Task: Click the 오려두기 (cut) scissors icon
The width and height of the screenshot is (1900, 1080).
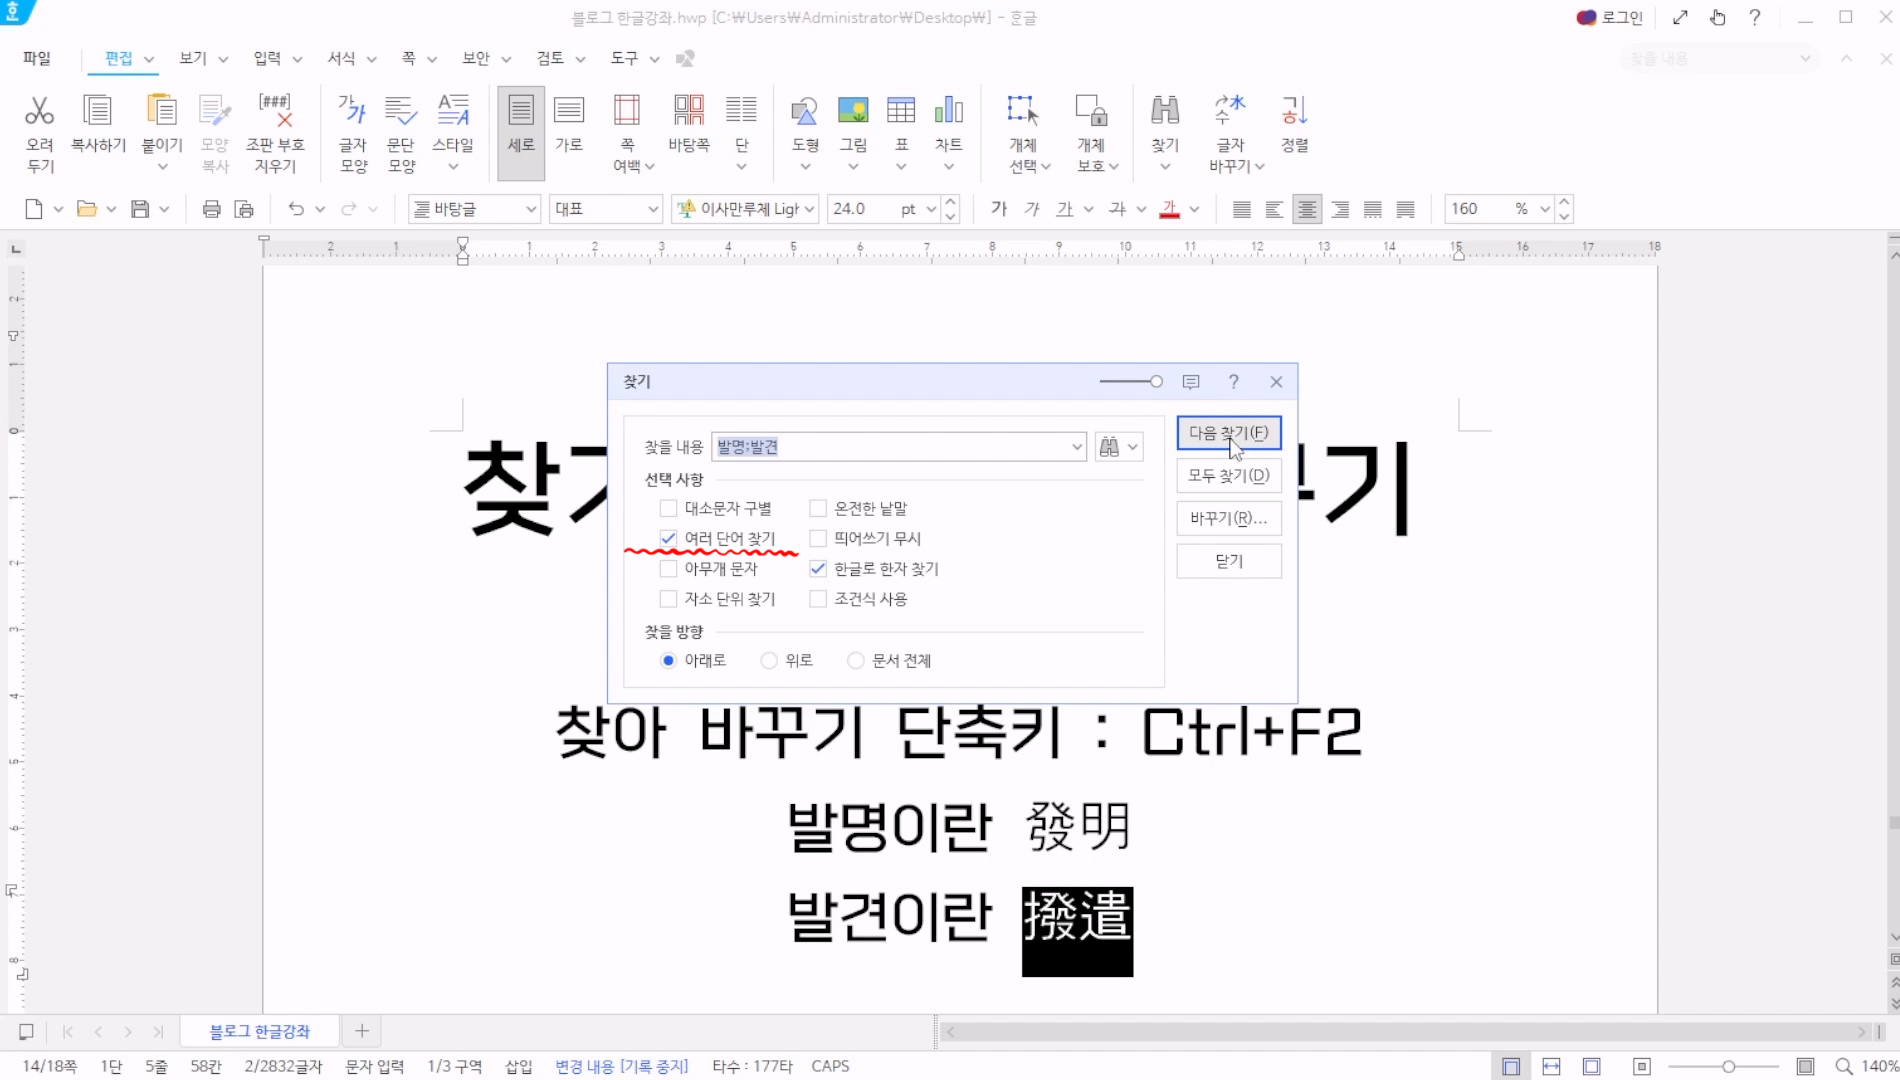Action: (39, 110)
